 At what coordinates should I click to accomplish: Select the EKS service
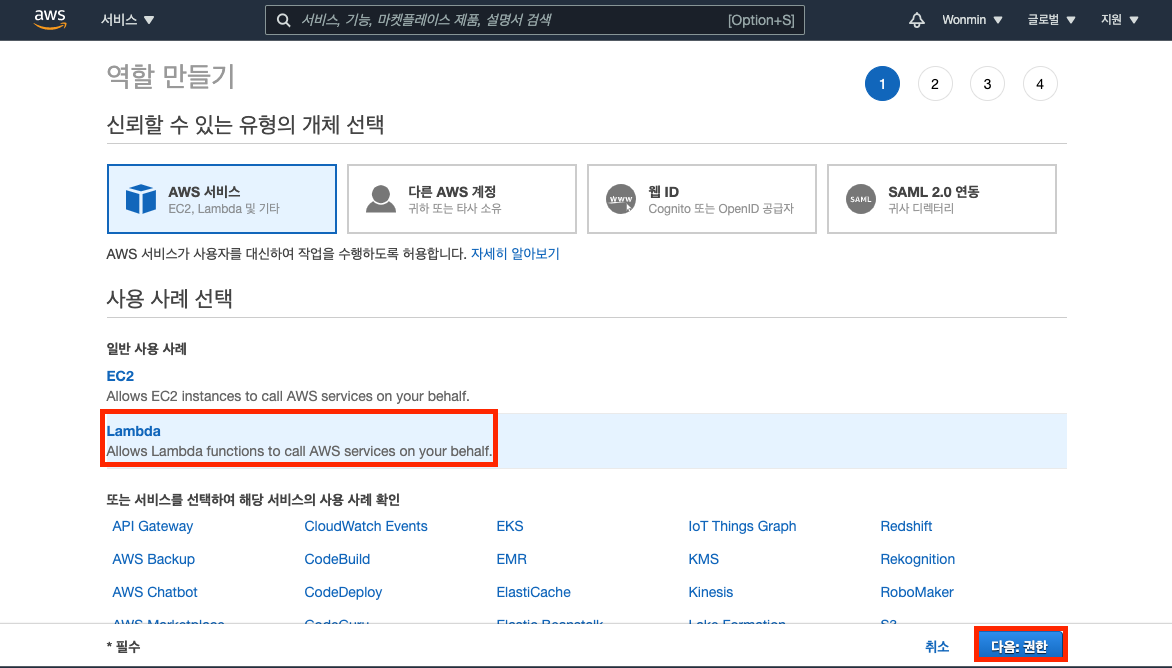click(x=510, y=526)
